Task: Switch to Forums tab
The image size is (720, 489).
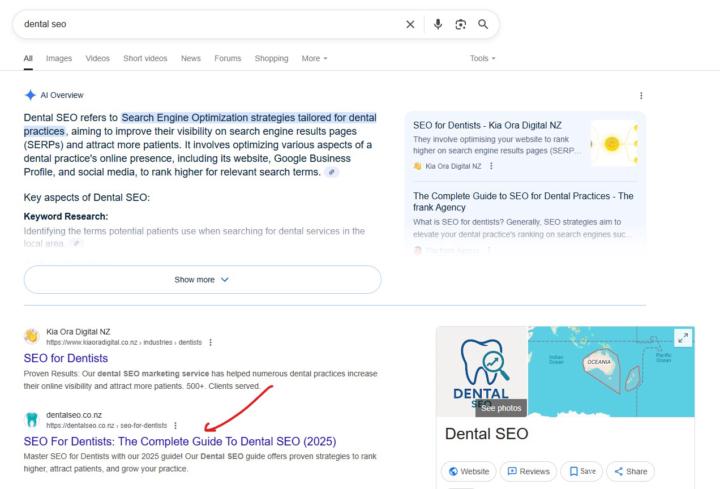Action: [228, 58]
